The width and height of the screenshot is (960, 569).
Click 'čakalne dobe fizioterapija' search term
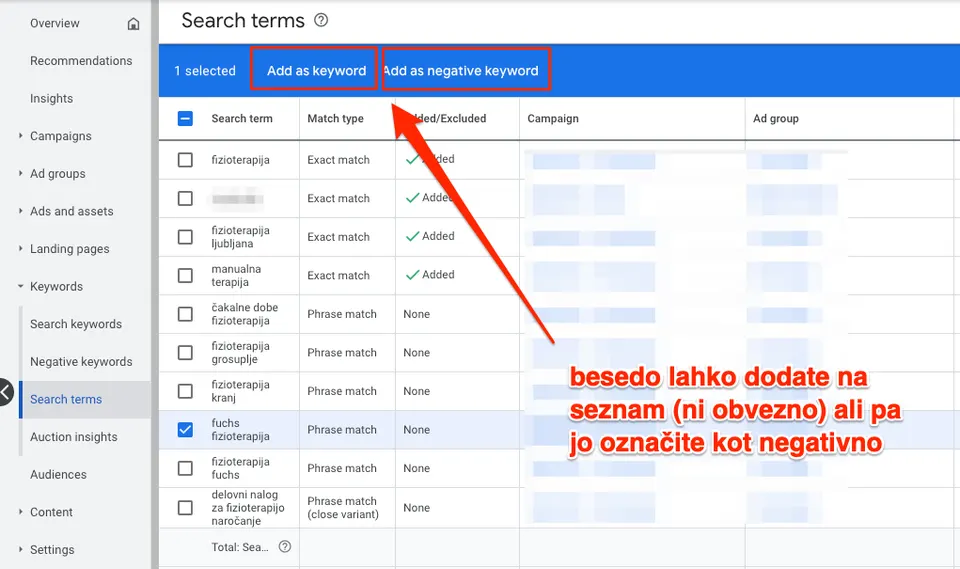[244, 314]
